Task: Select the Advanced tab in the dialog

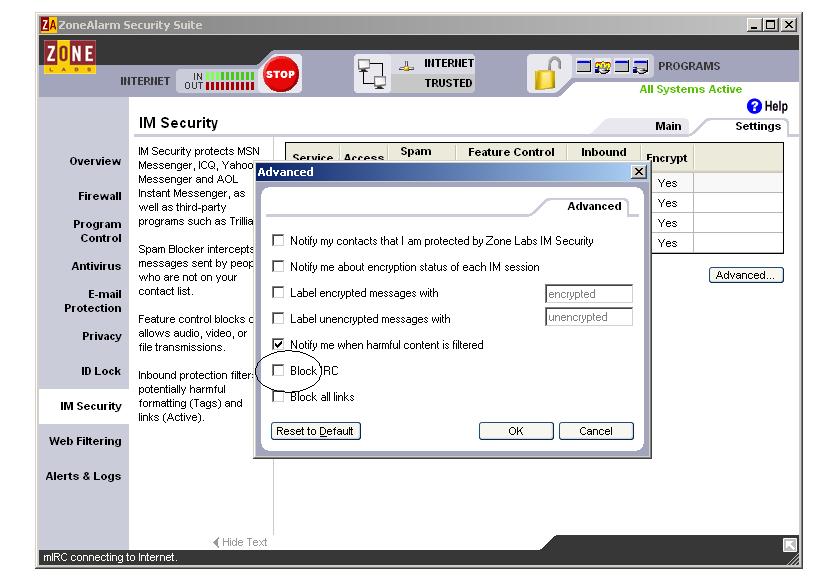Action: [x=594, y=206]
